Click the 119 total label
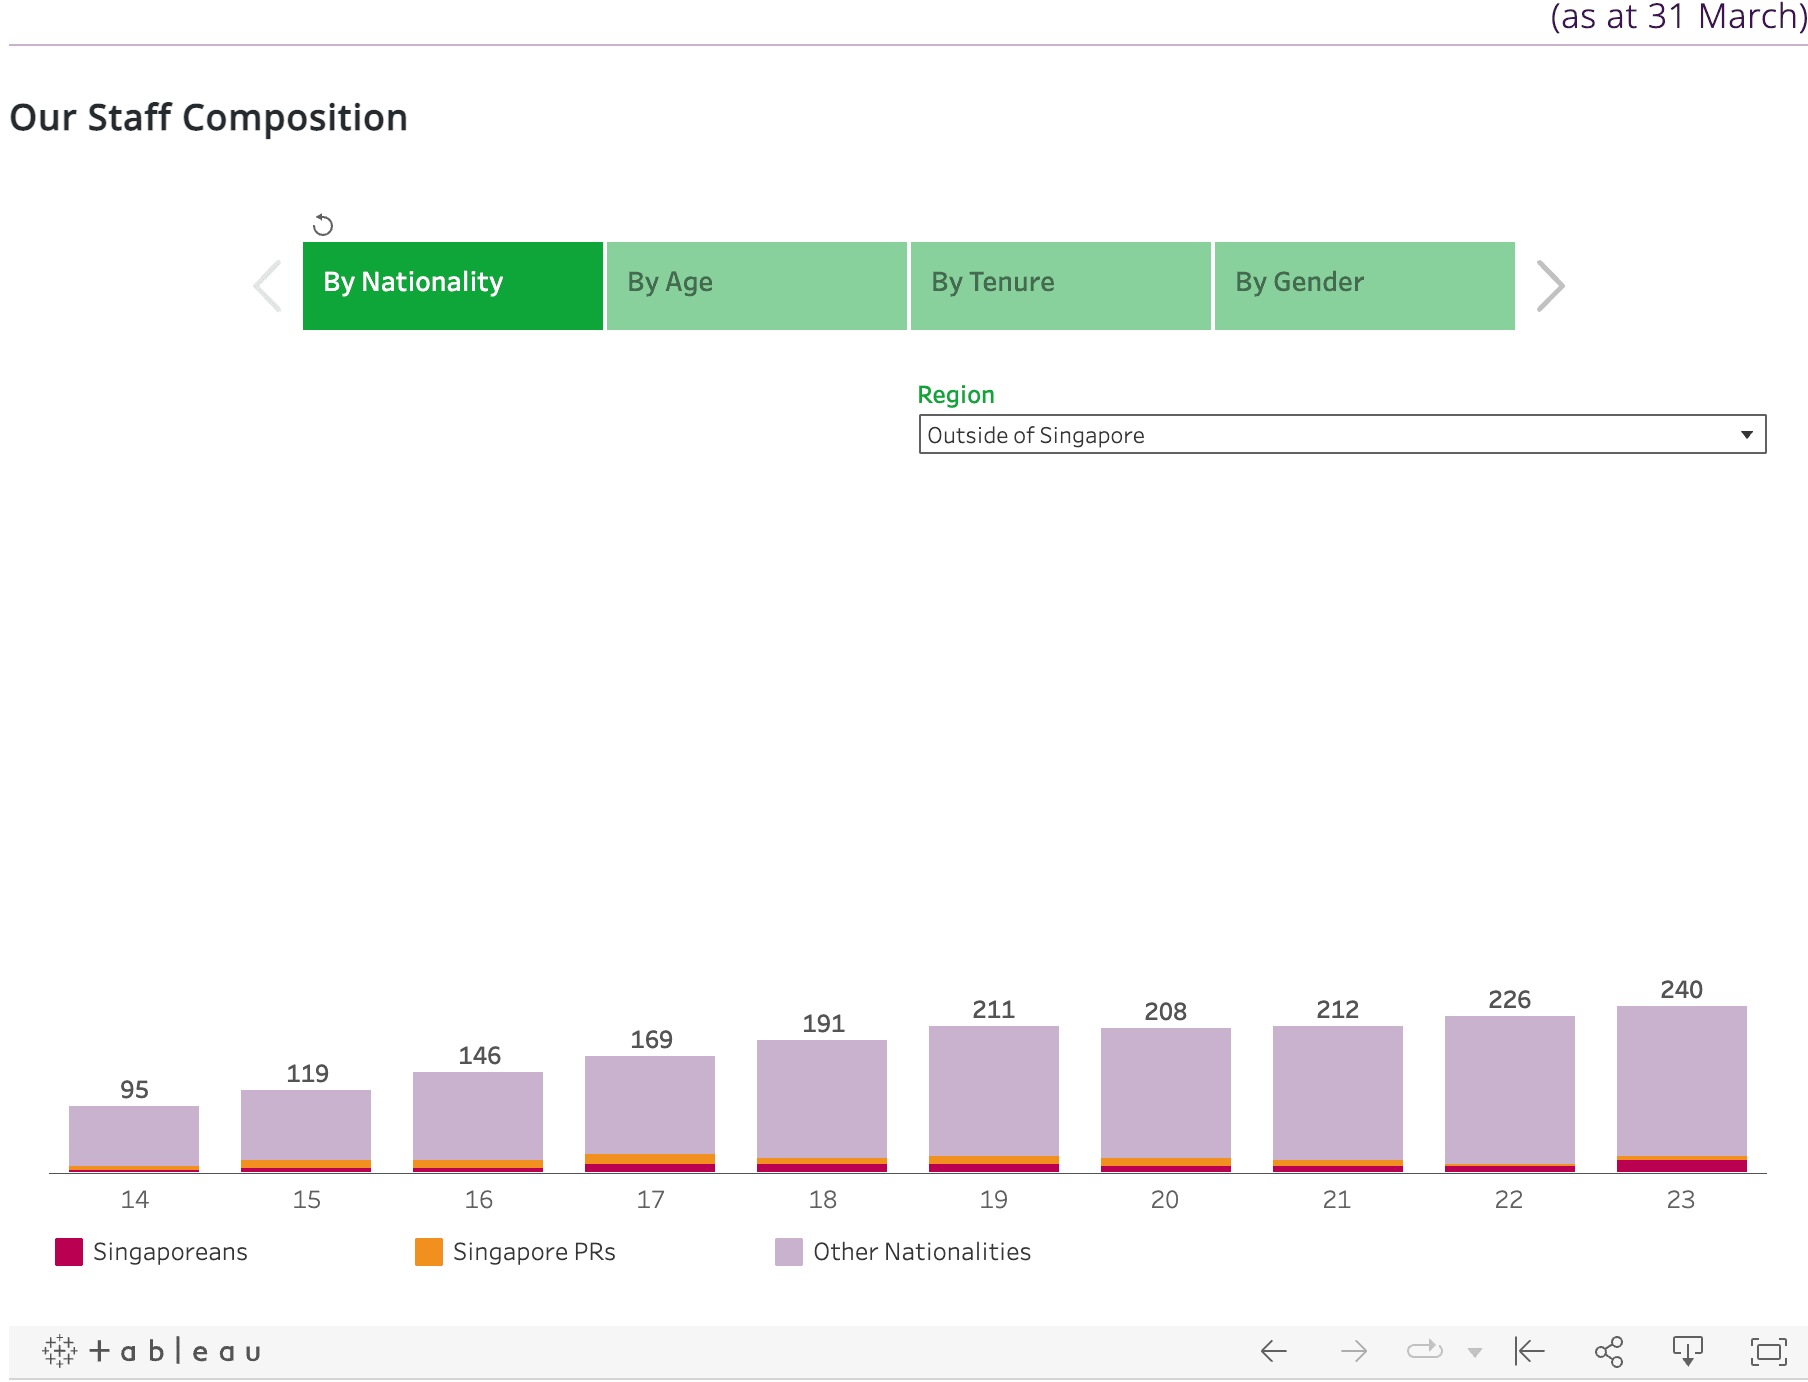This screenshot has width=1808, height=1382. 308,1074
